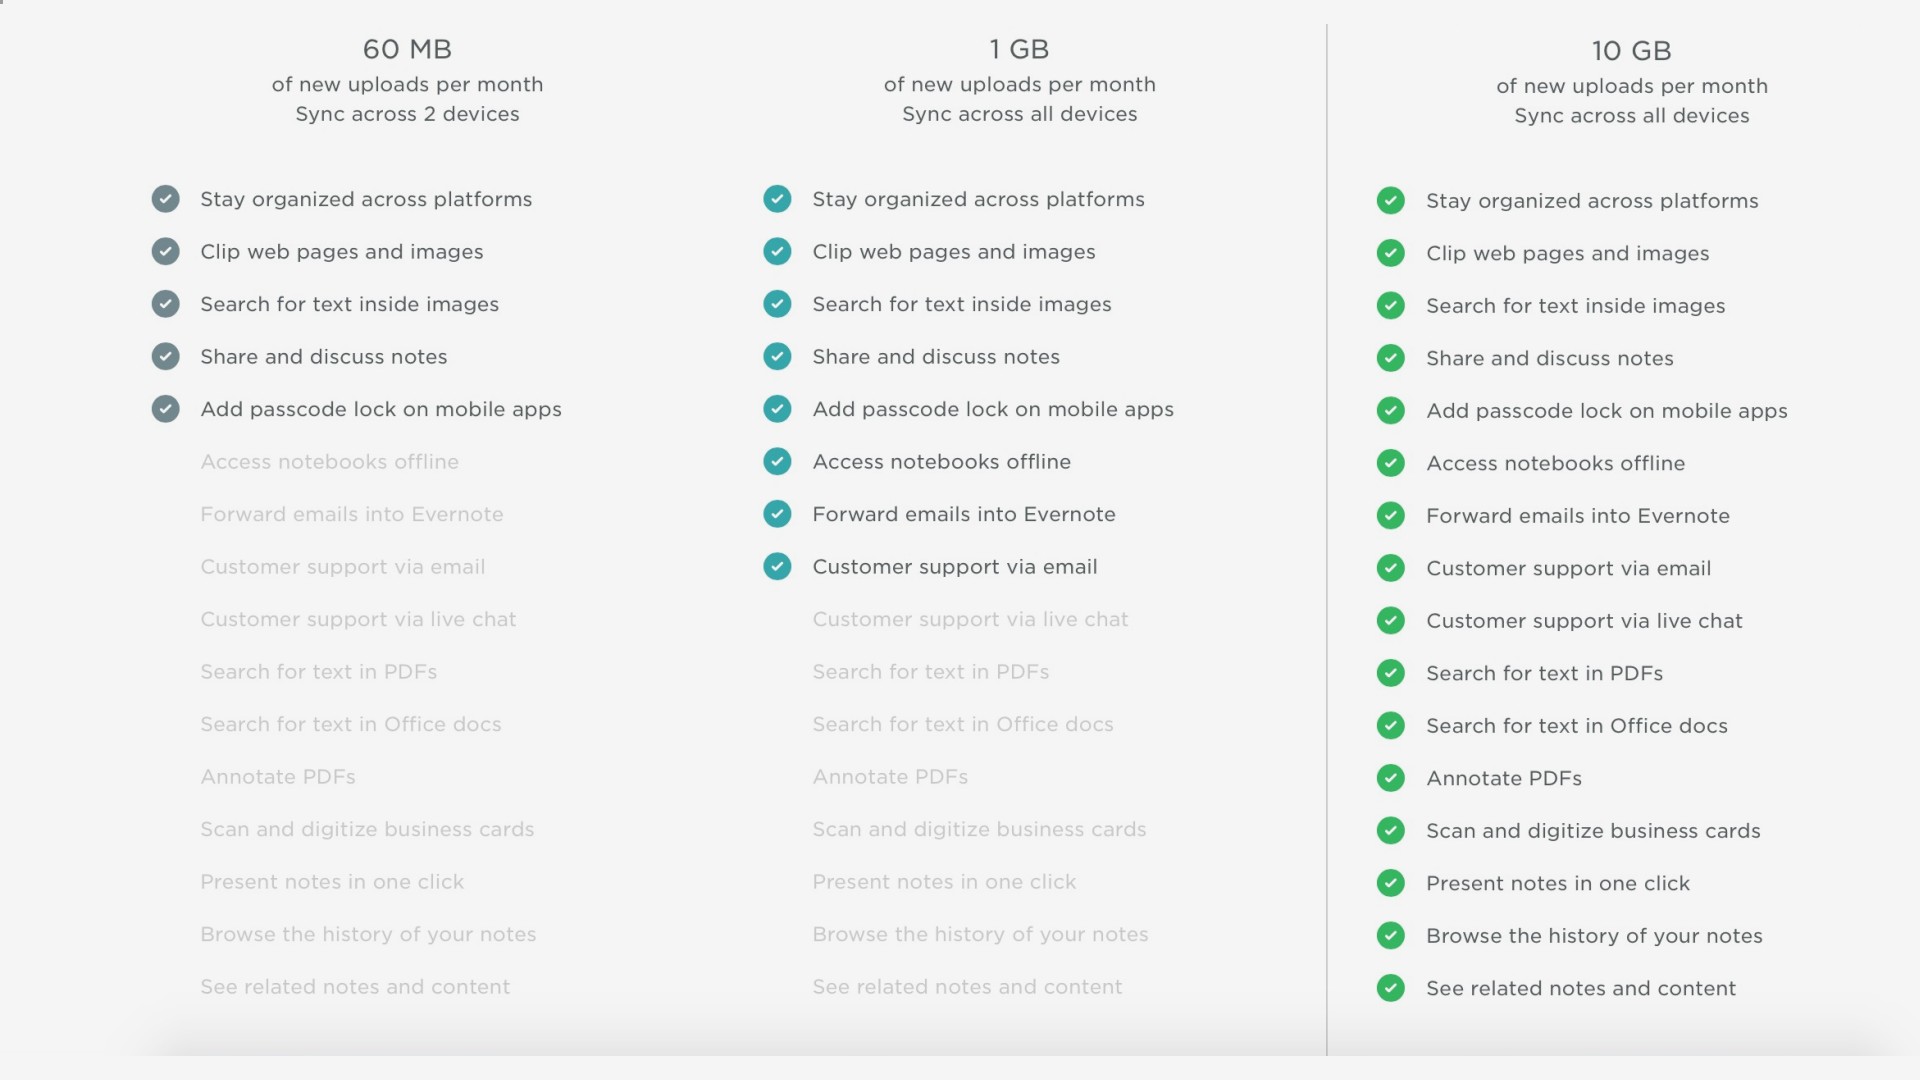Click gray checkmark beside 'Stay organized across platforms'
1920x1080 pixels.
[166, 199]
